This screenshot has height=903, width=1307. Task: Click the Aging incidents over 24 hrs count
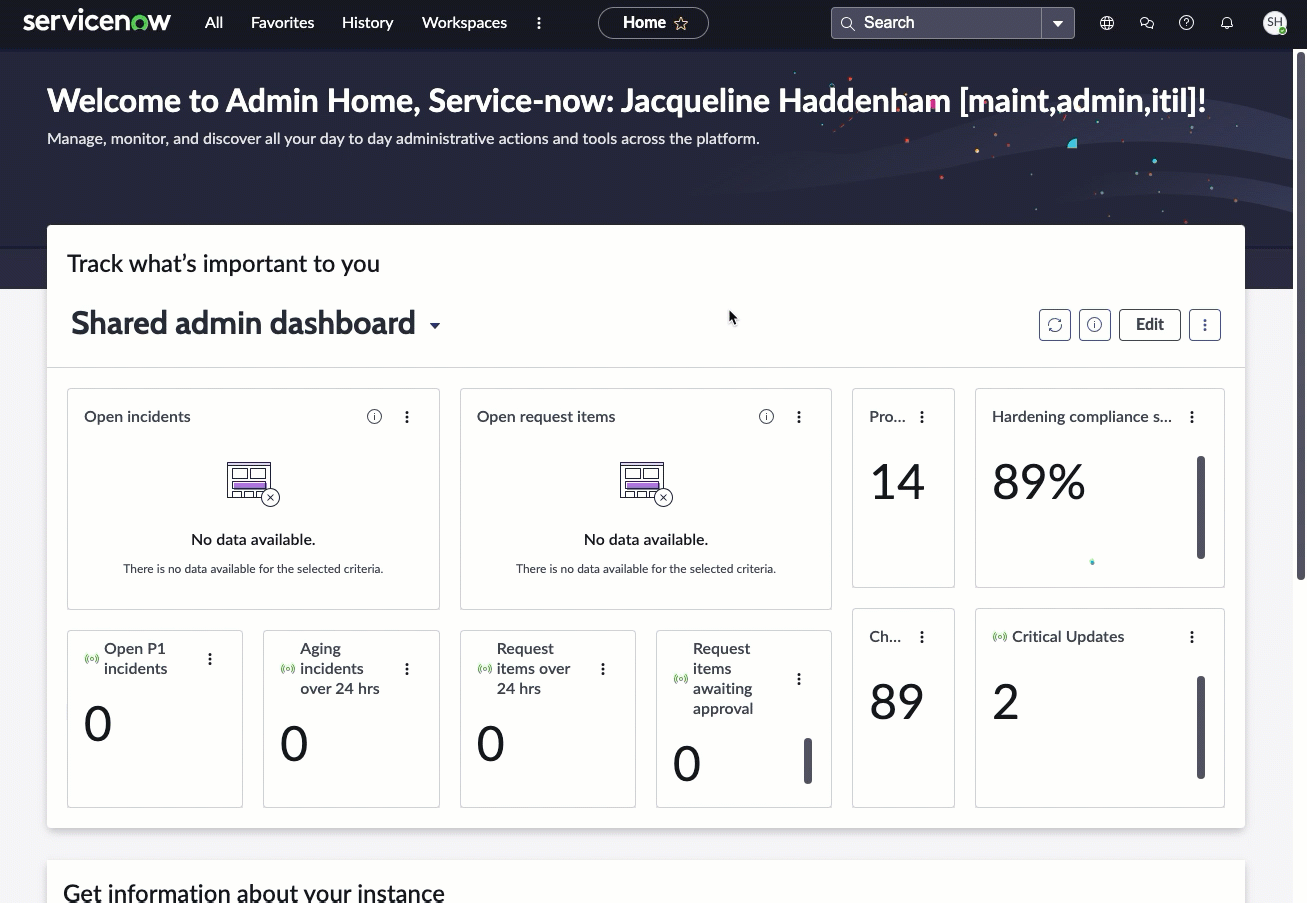[x=293, y=744]
